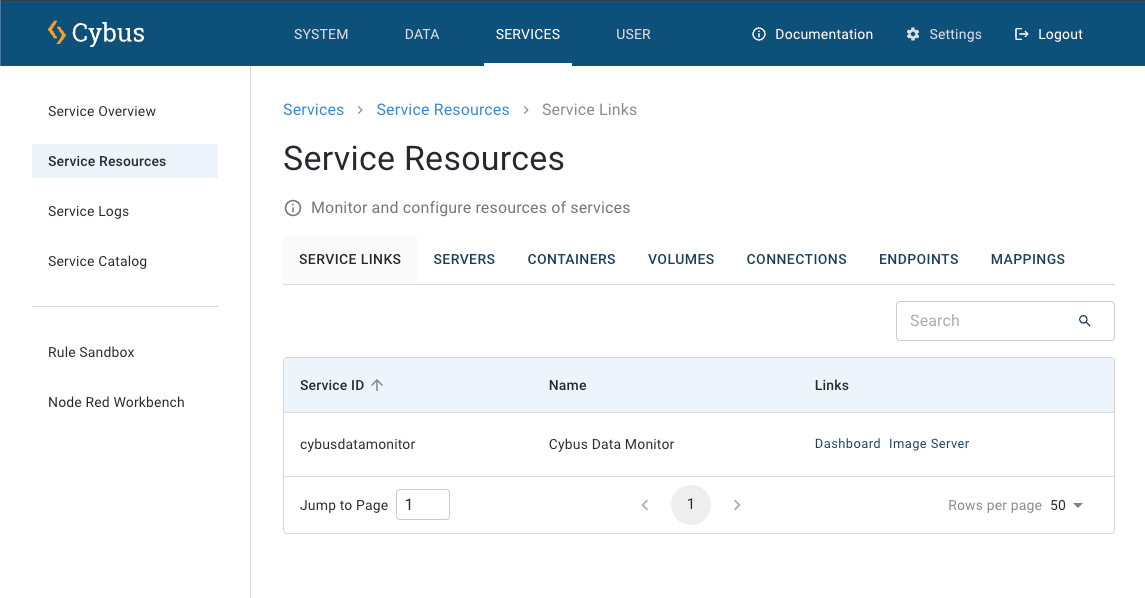Click the search magnifier icon
Screen dimensions: 1145x598
coord(1084,321)
